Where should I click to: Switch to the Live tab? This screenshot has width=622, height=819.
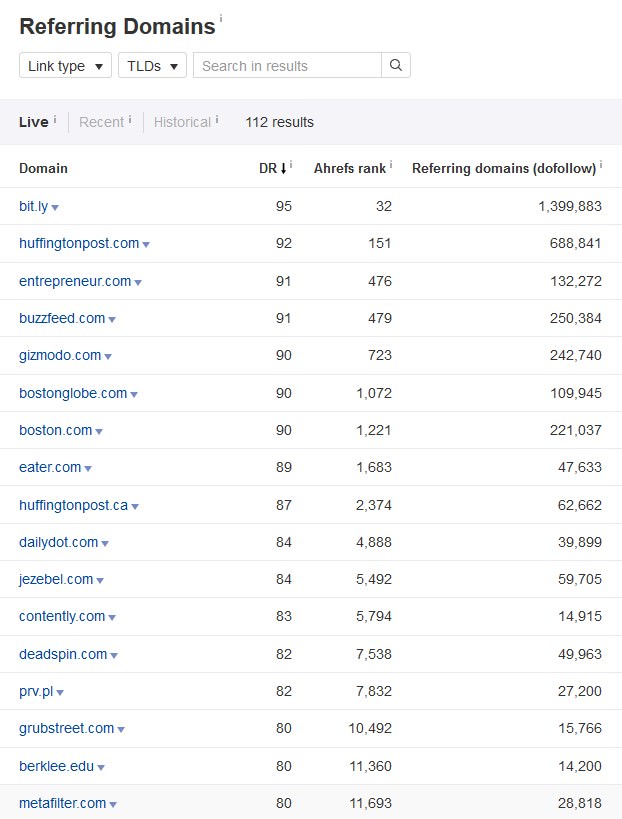click(33, 122)
